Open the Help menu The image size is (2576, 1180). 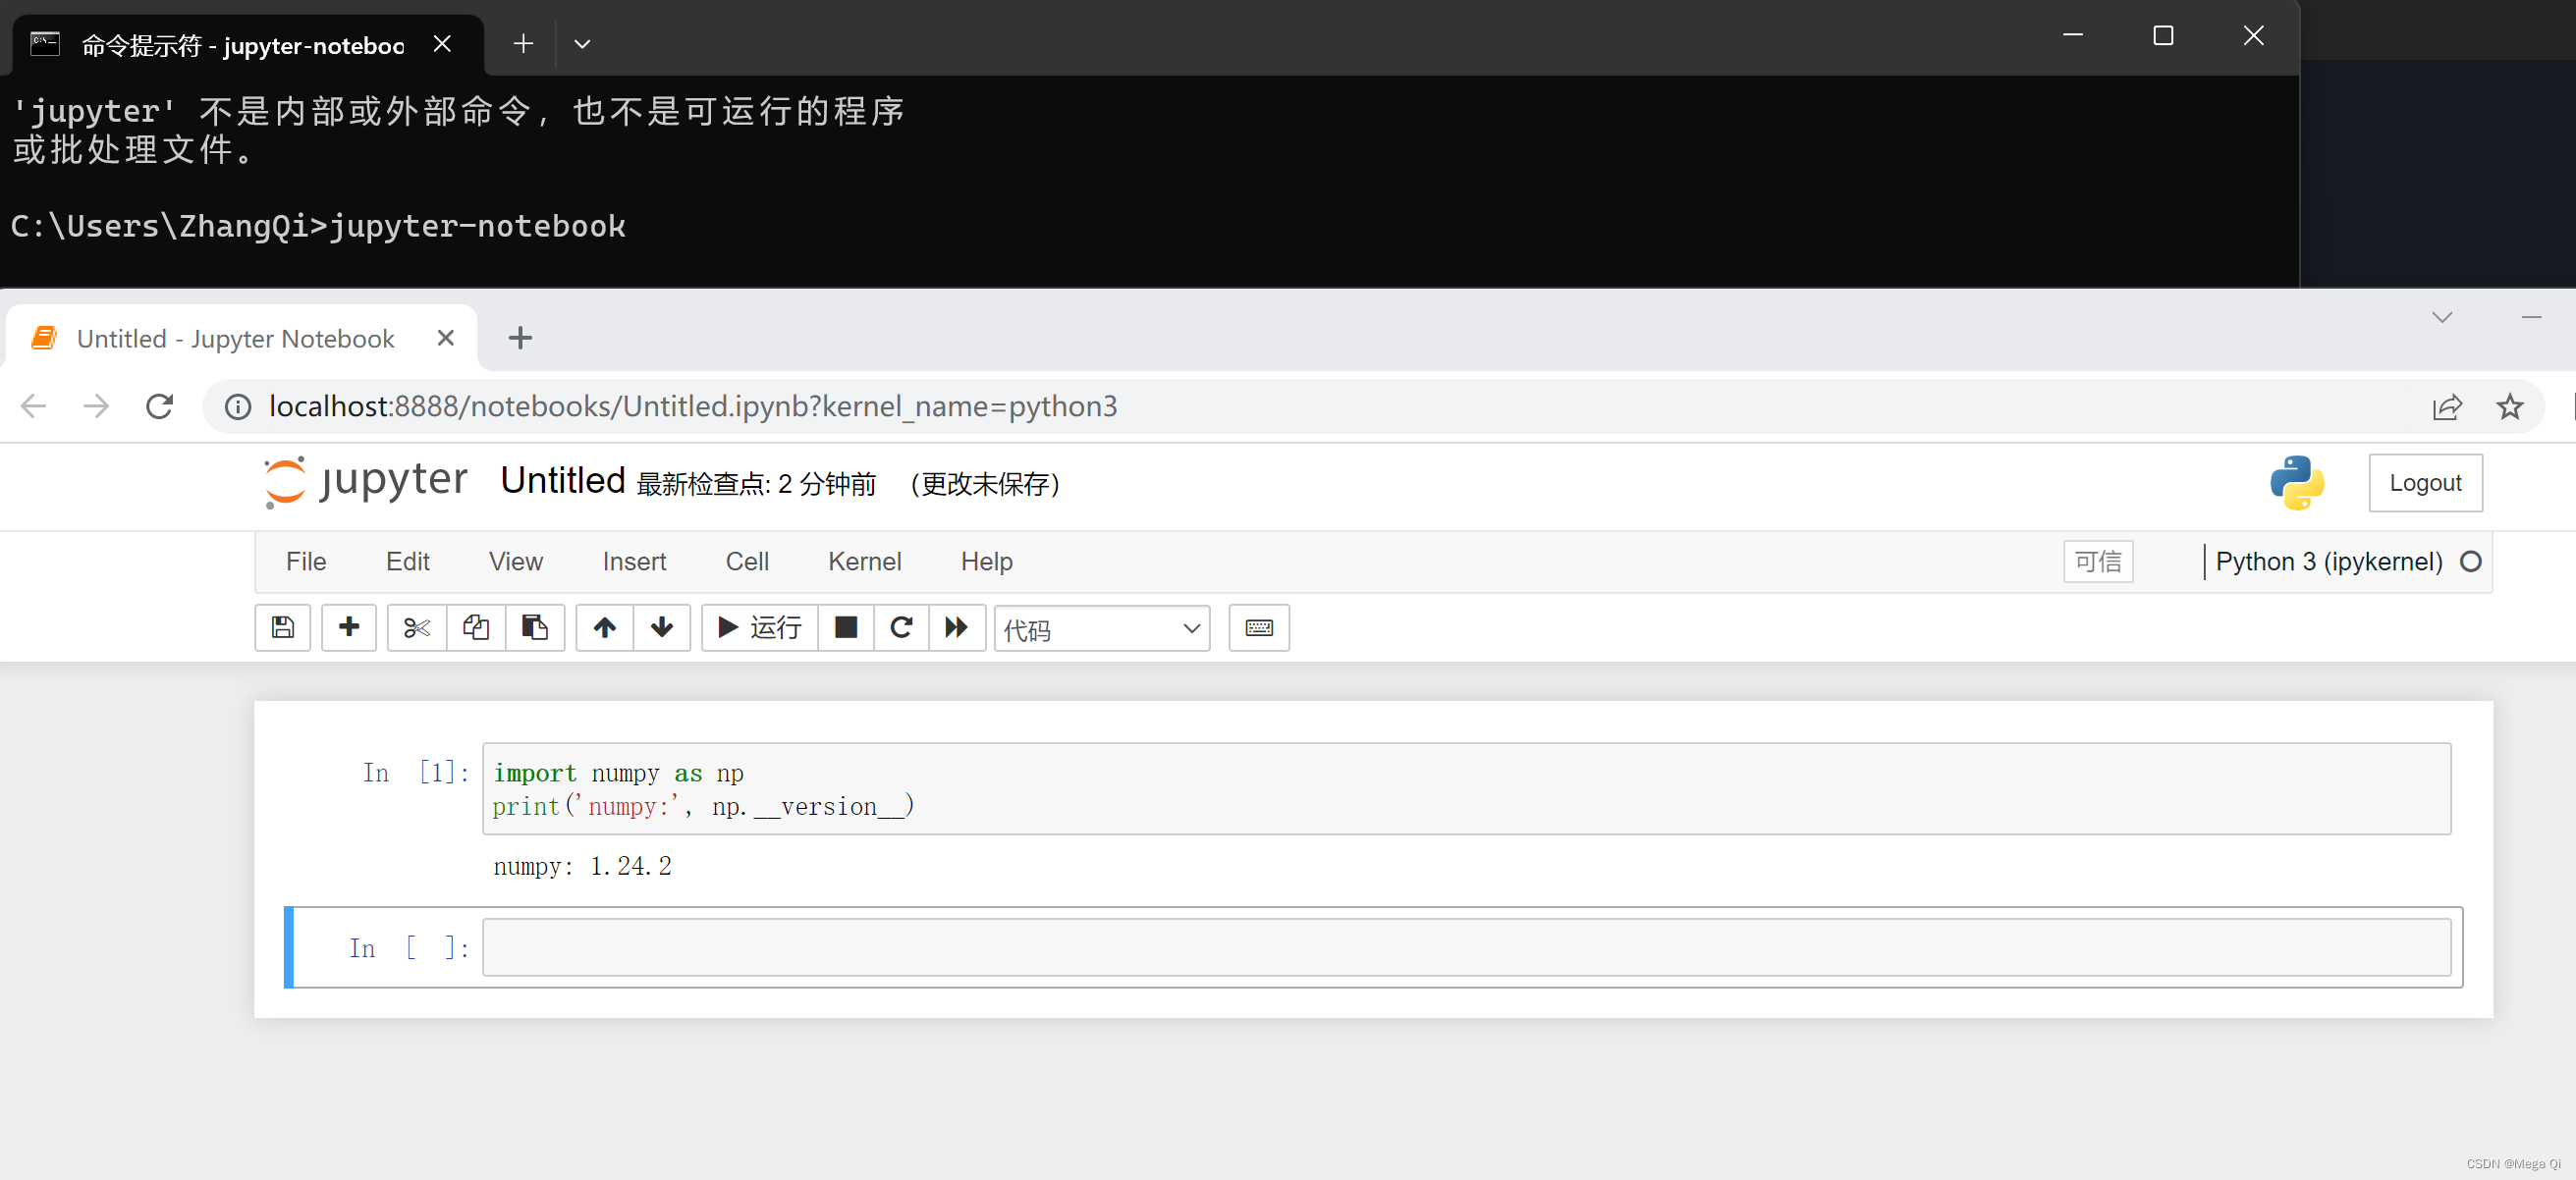tap(987, 562)
